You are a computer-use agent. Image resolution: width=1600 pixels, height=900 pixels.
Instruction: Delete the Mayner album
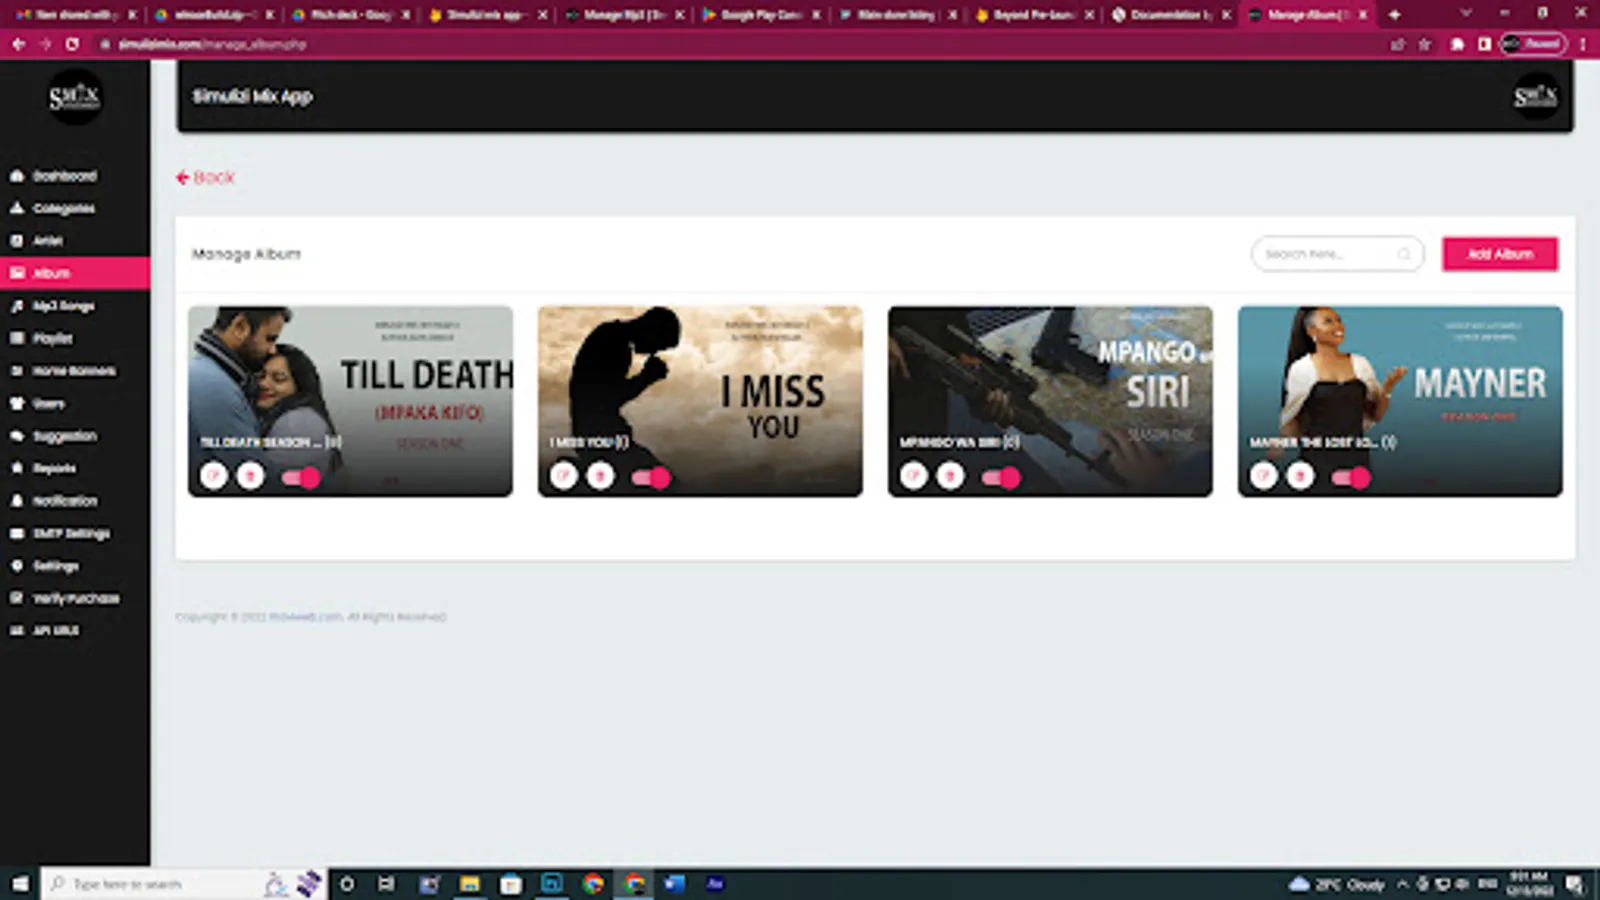tap(1300, 476)
